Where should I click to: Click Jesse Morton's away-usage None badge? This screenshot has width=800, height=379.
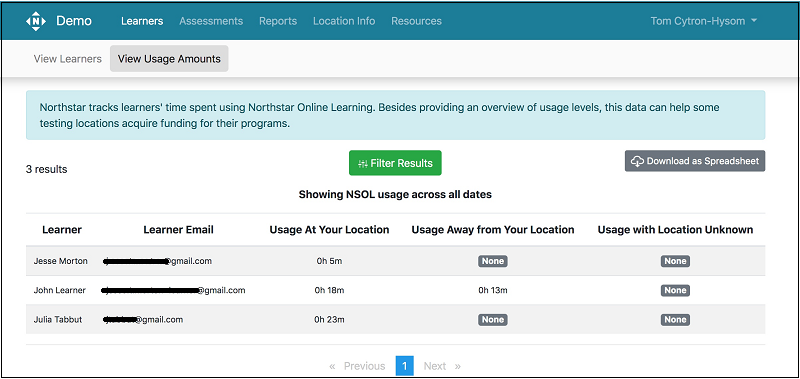coord(493,261)
